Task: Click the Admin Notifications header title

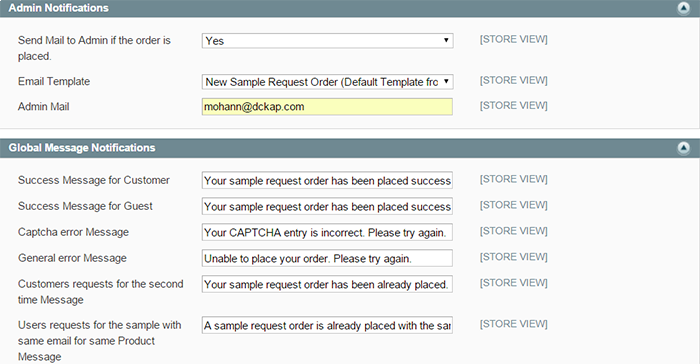Action: pyautogui.click(x=58, y=8)
